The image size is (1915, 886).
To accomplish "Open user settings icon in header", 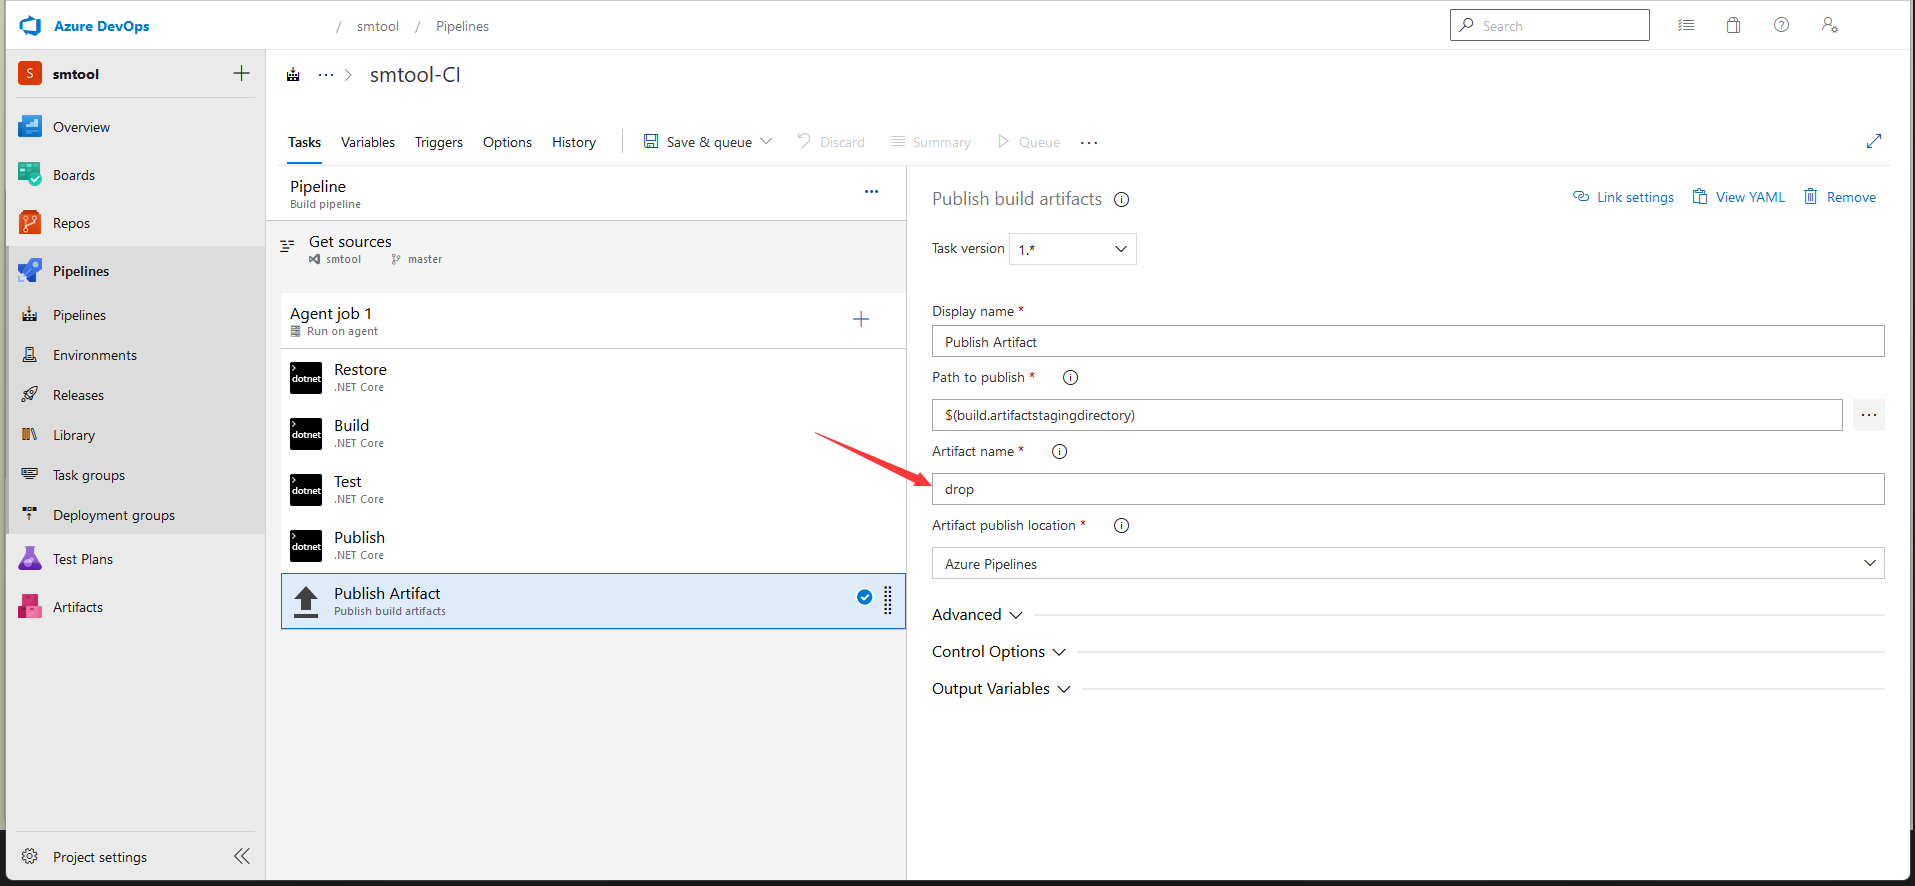I will (x=1829, y=26).
